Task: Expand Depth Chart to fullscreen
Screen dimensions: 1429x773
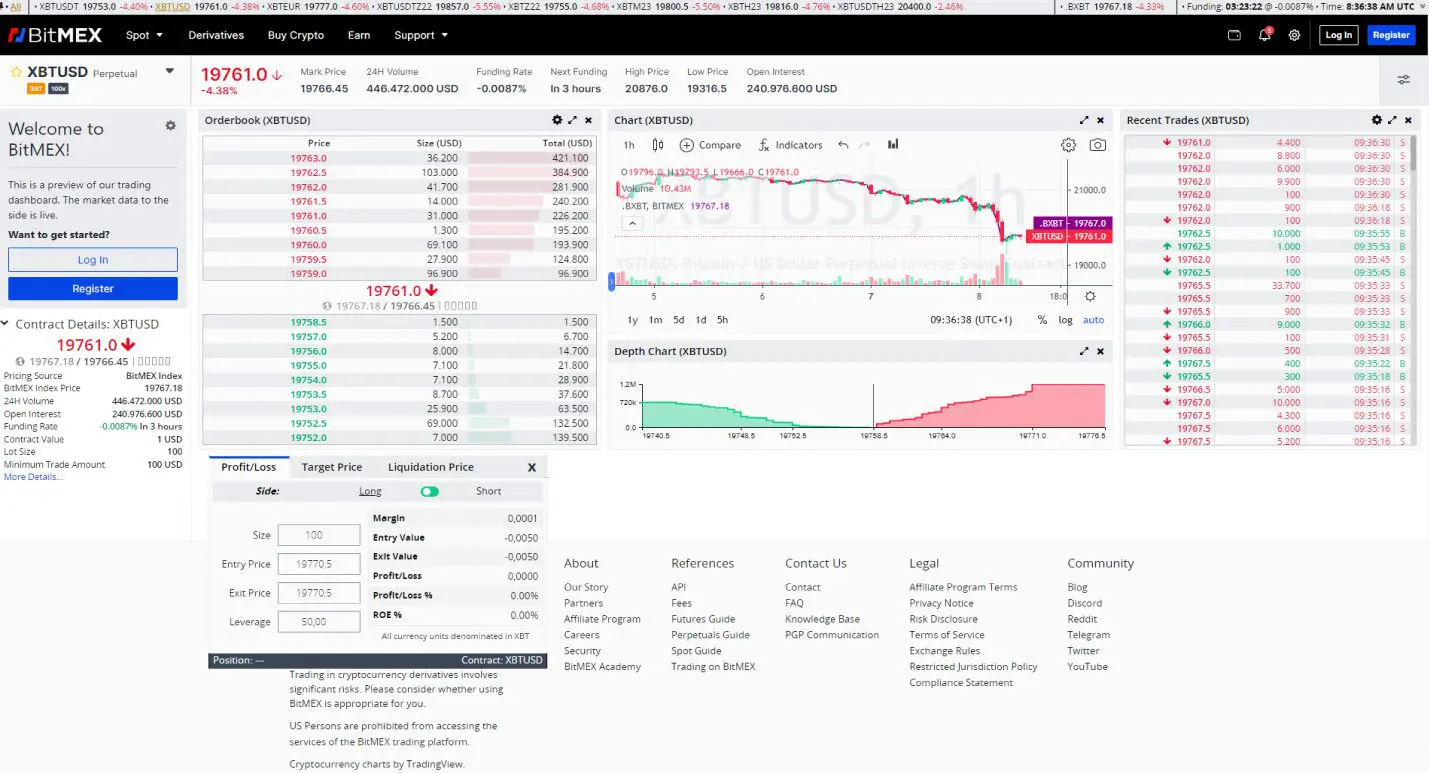Action: coord(1084,351)
